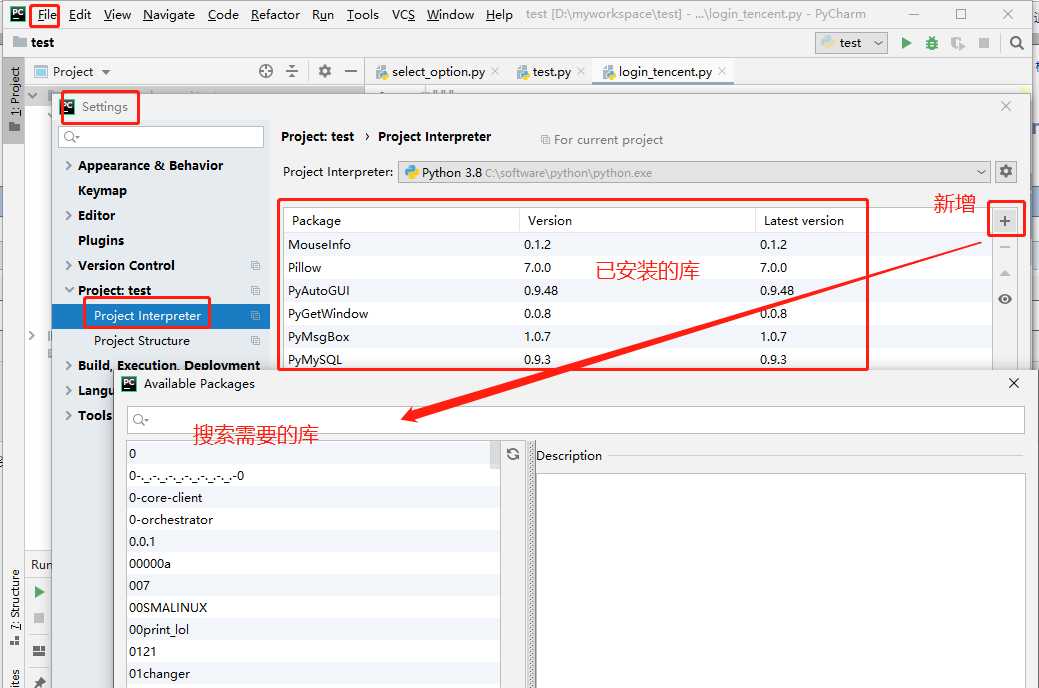Screen dimensions: 1039x688
Task: Open the File menu
Action: [x=46, y=15]
